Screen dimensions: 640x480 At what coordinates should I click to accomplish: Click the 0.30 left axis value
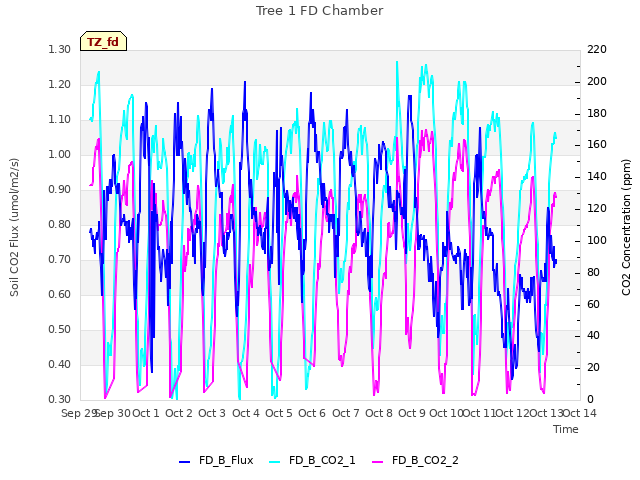[x=60, y=400]
